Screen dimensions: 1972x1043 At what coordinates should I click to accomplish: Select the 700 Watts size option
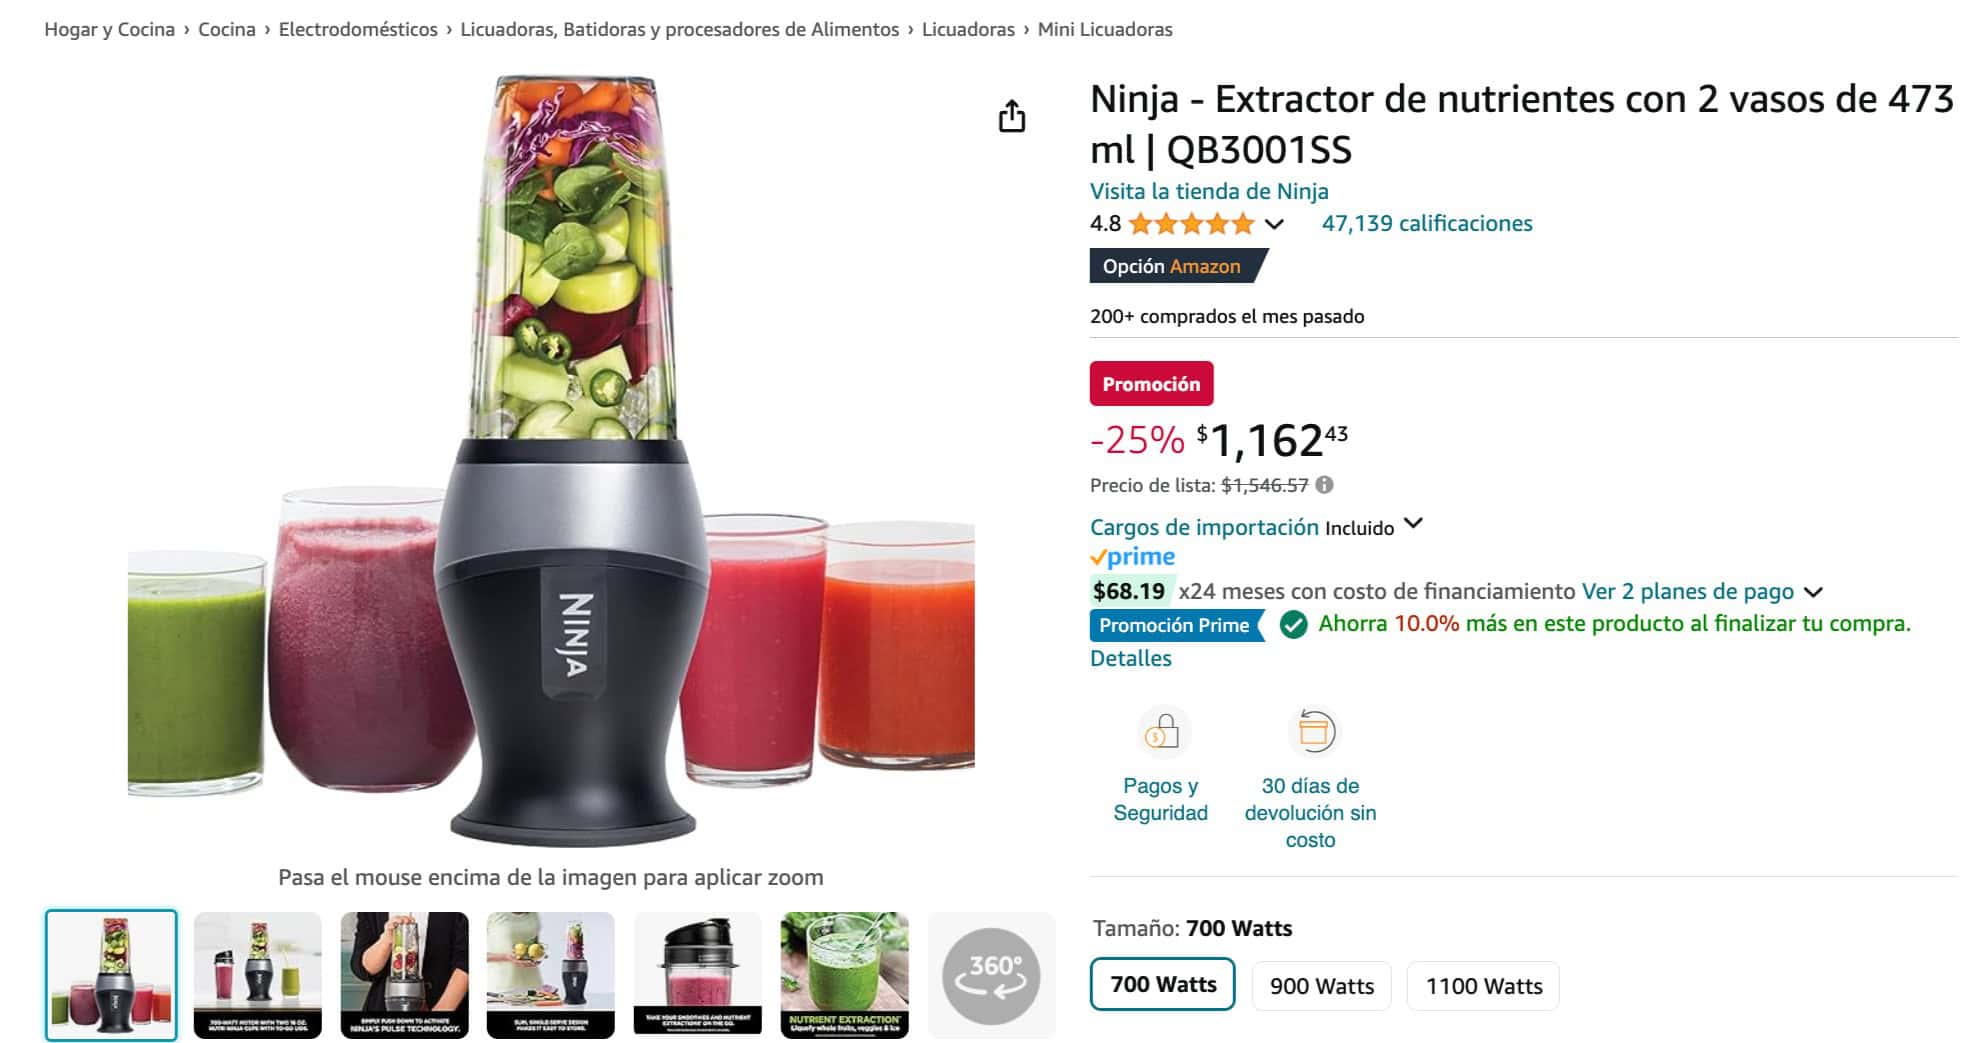click(x=1163, y=985)
